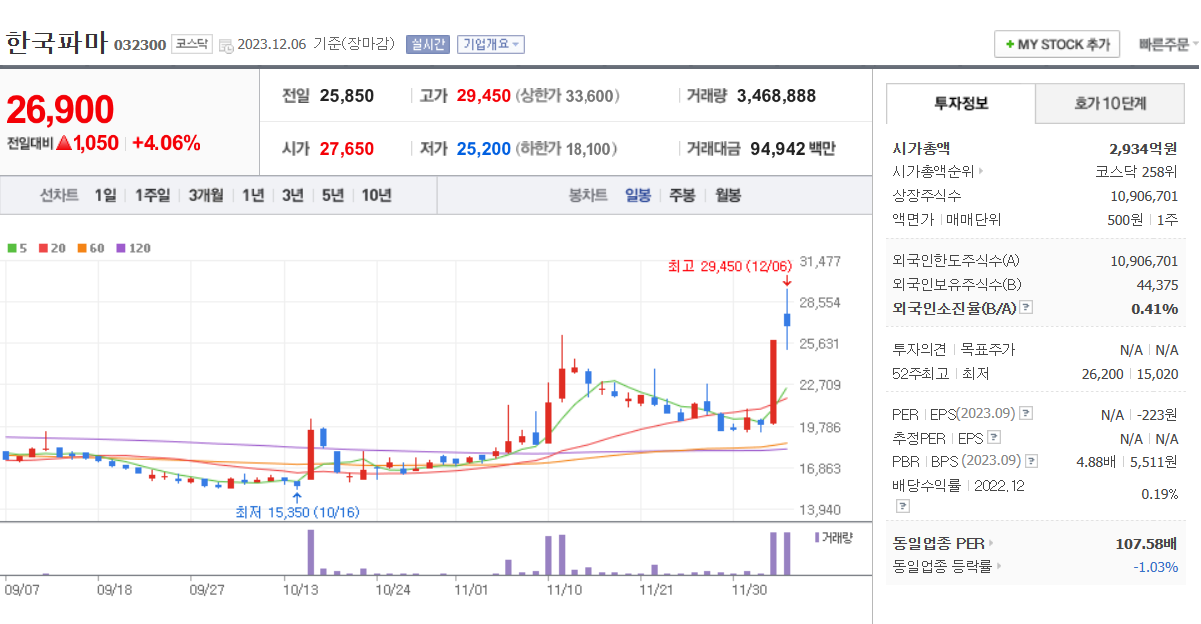Open help icon below 배당수익률 label

902,506
